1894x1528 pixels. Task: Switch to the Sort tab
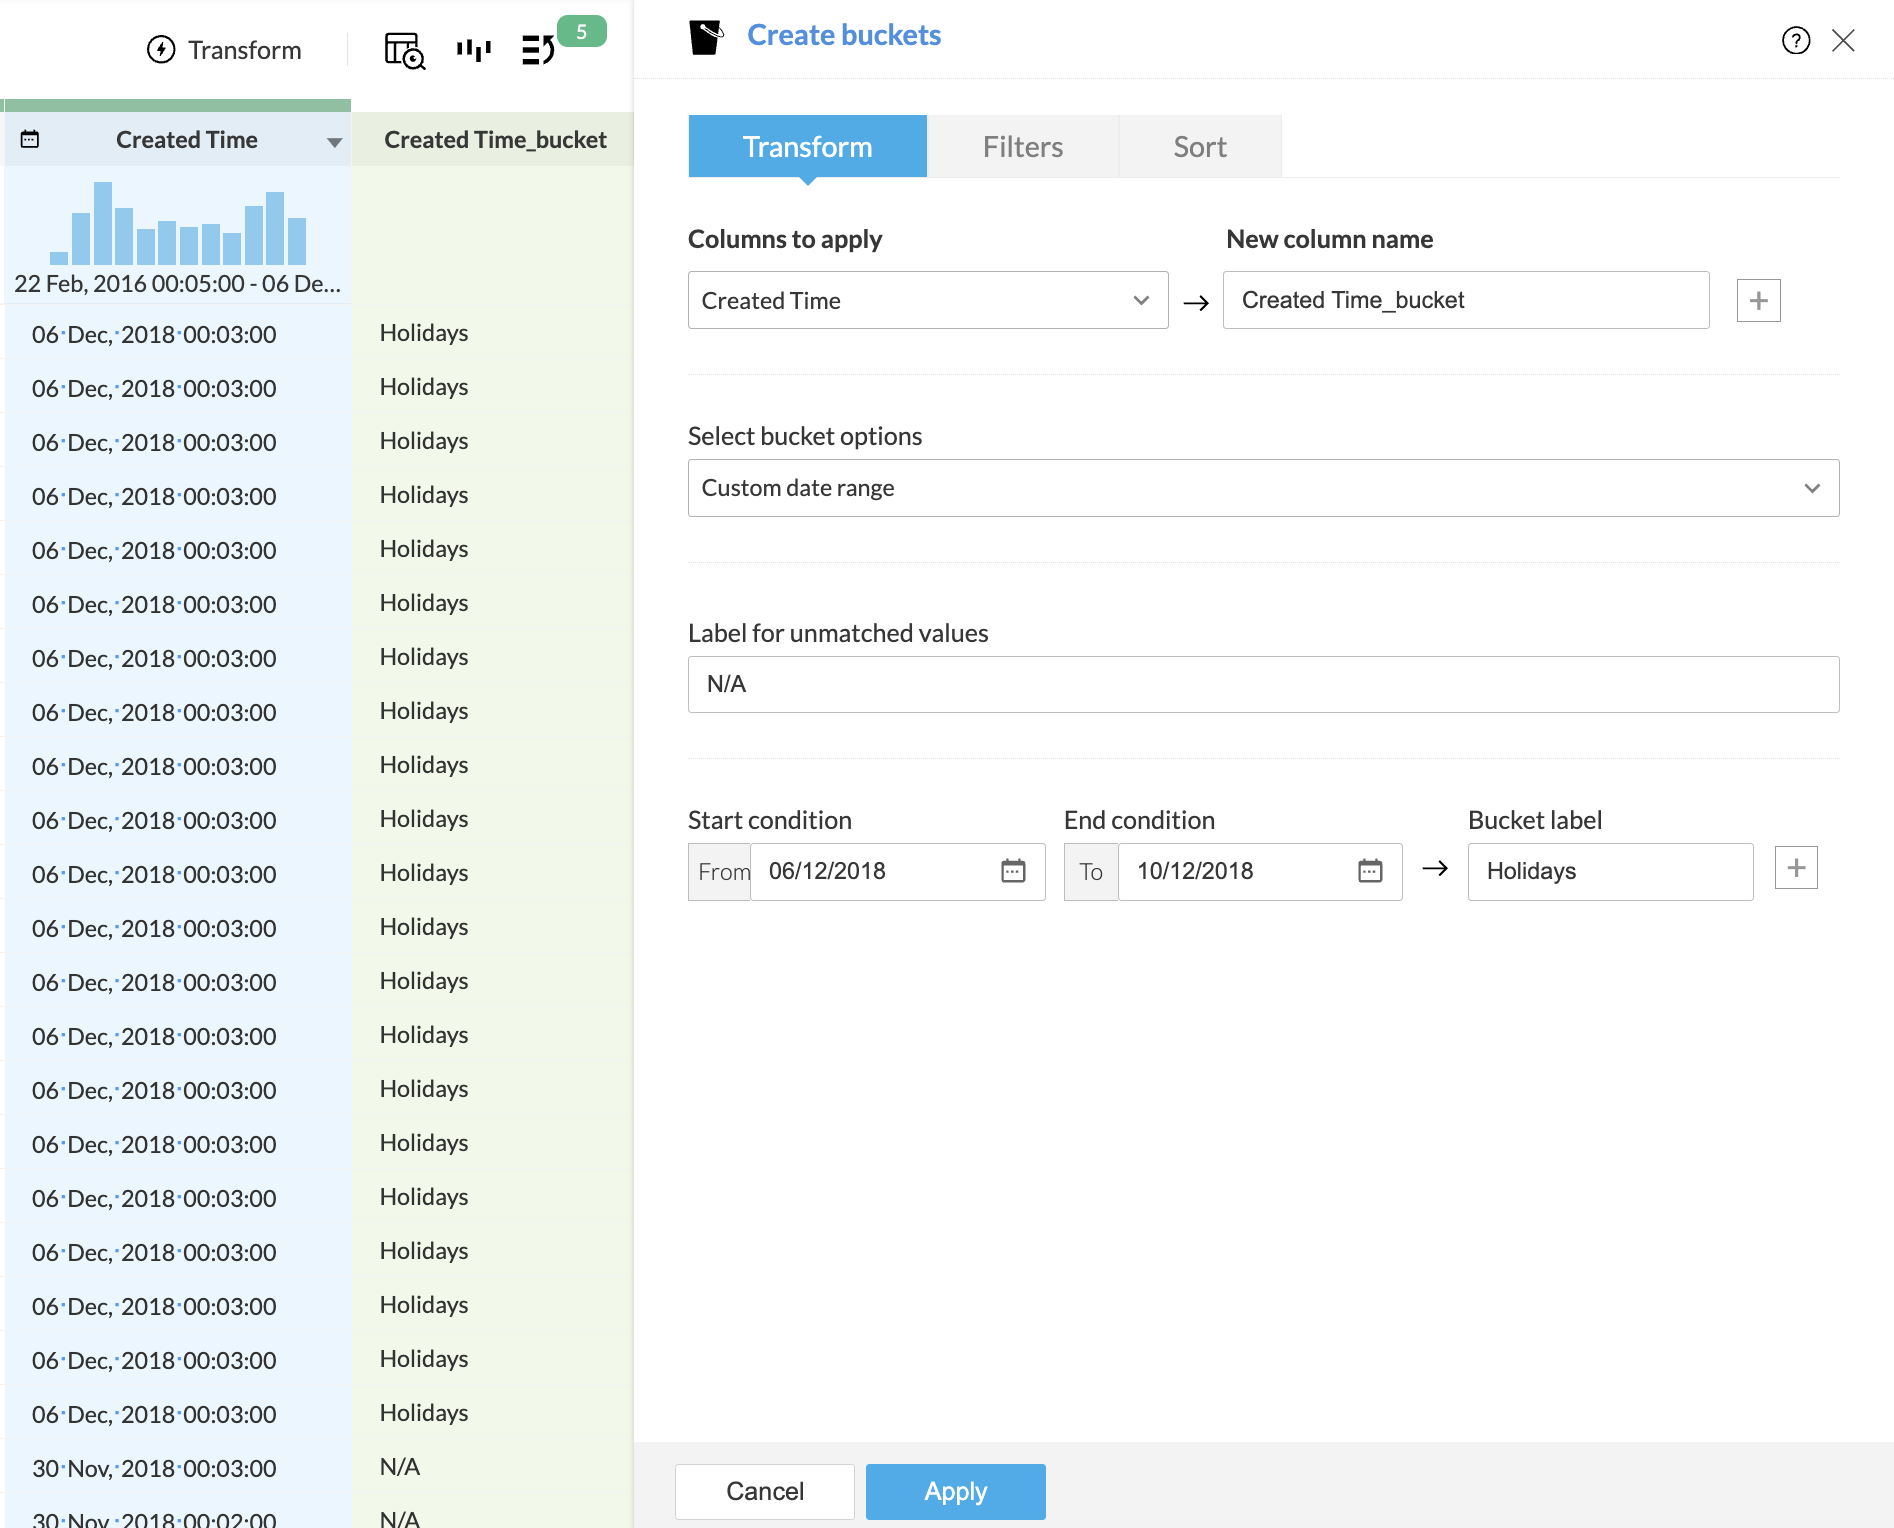[1199, 147]
